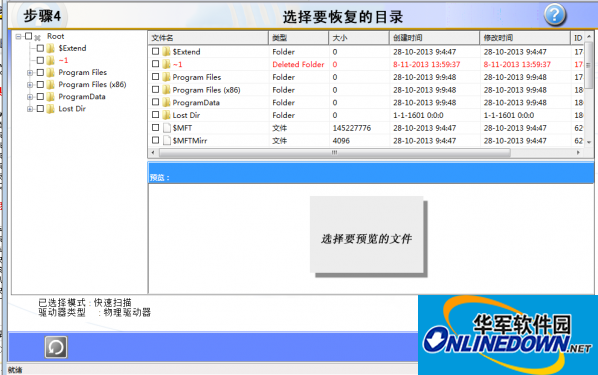The width and height of the screenshot is (598, 375).
Task: Click Program Files (x86) folder icon in tree
Action: point(51,84)
